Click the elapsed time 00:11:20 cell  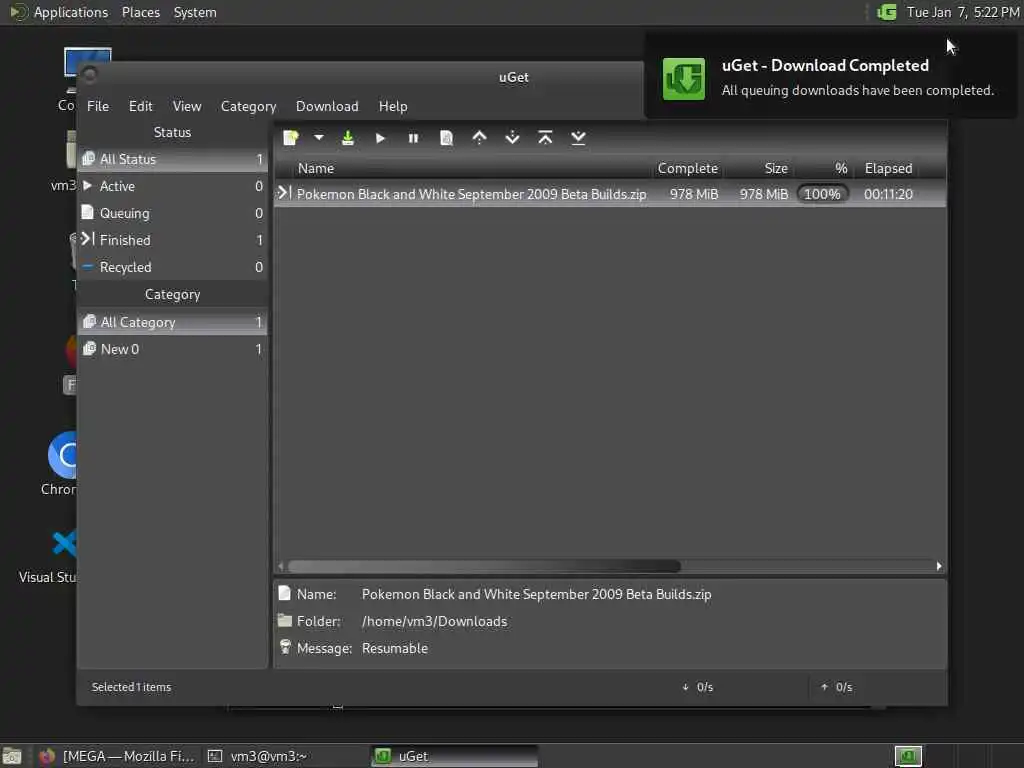coord(888,194)
